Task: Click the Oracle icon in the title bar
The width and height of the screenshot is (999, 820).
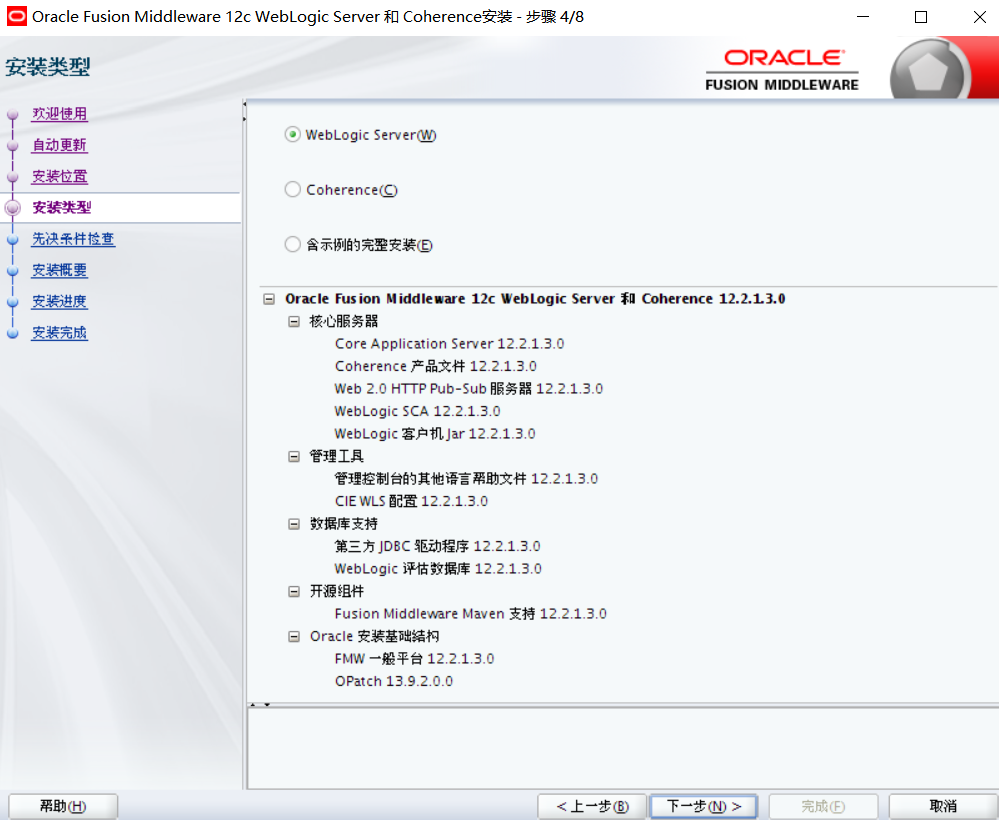Action: pos(17,16)
